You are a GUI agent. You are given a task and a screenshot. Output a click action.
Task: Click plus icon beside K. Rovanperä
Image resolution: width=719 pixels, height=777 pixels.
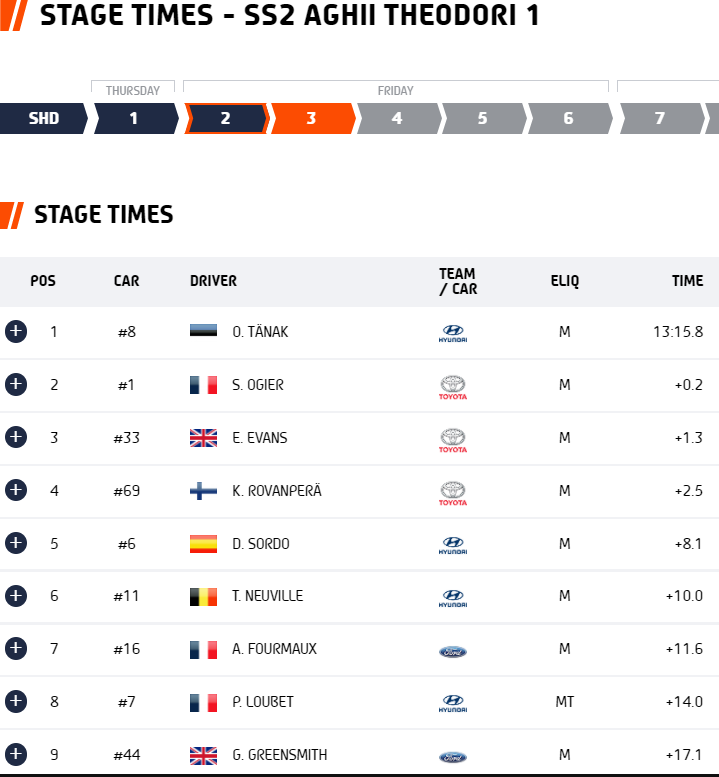pyautogui.click(x=16, y=490)
